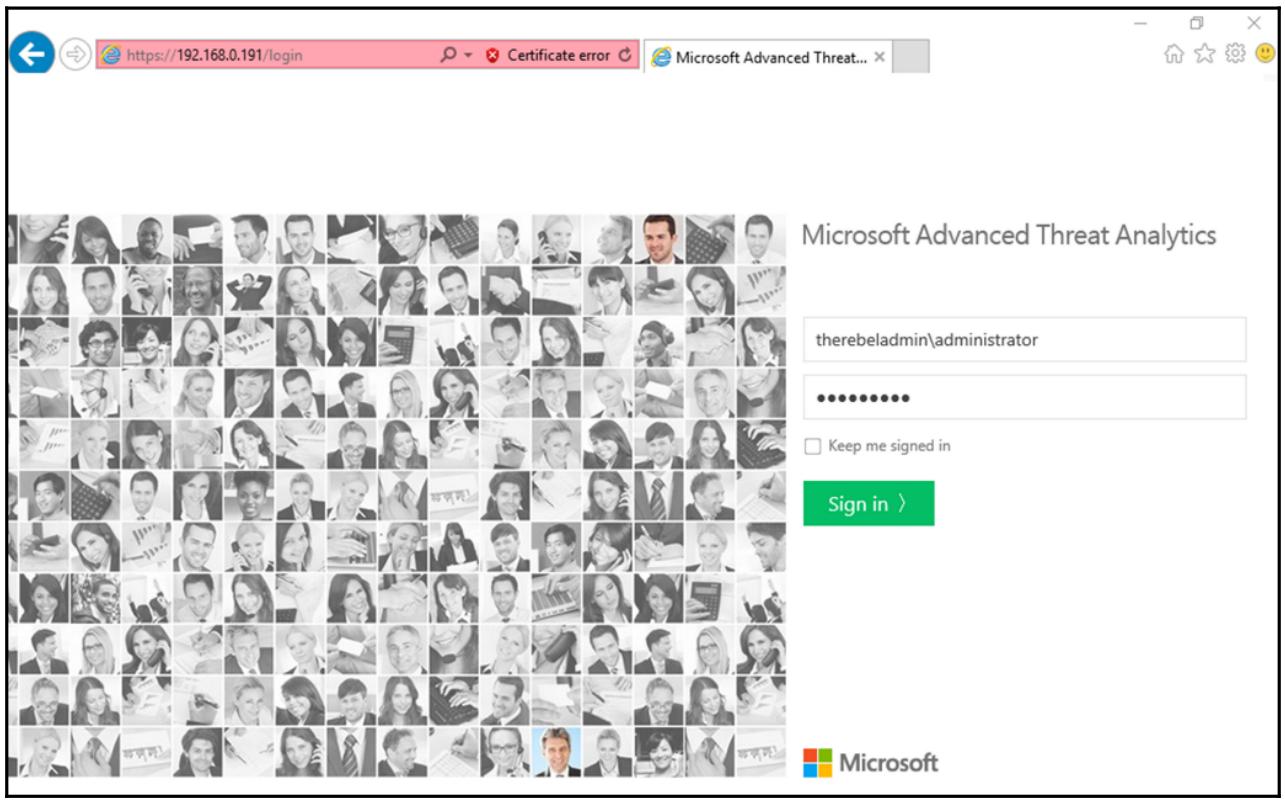
Task: Click into the masked password field
Action: 1024,397
